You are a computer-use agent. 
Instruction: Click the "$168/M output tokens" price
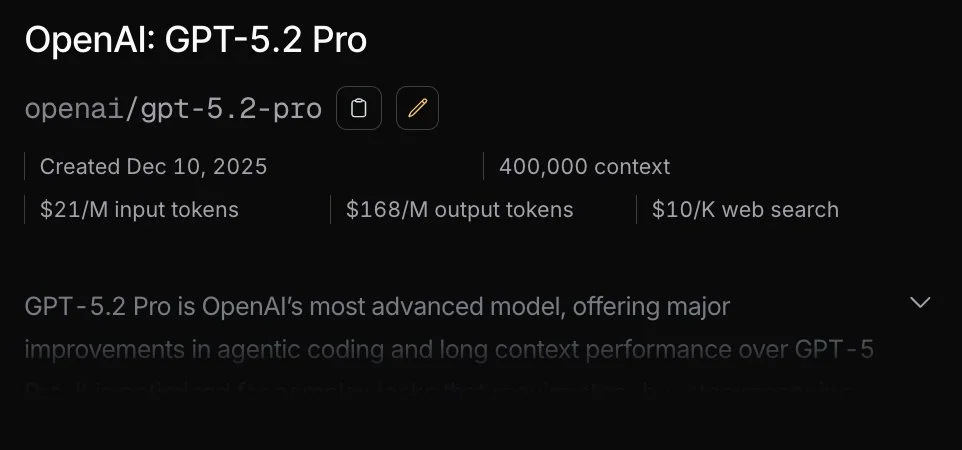[460, 210]
